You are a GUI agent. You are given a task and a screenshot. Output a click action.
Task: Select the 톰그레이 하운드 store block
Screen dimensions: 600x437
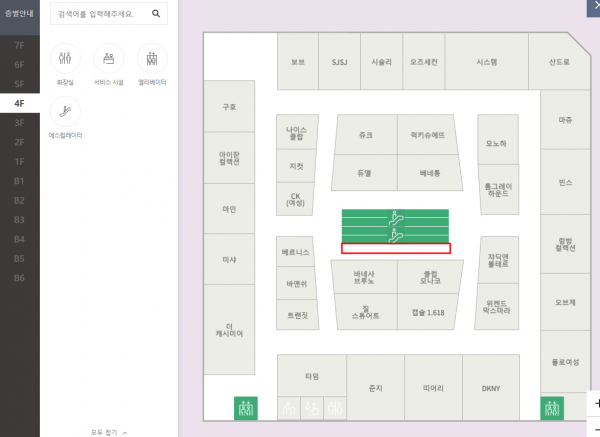tap(499, 190)
